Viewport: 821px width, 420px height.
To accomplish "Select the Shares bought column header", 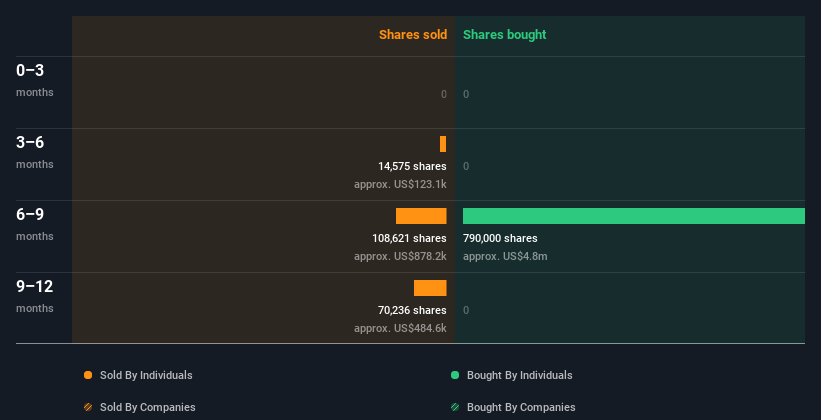I will [505, 35].
